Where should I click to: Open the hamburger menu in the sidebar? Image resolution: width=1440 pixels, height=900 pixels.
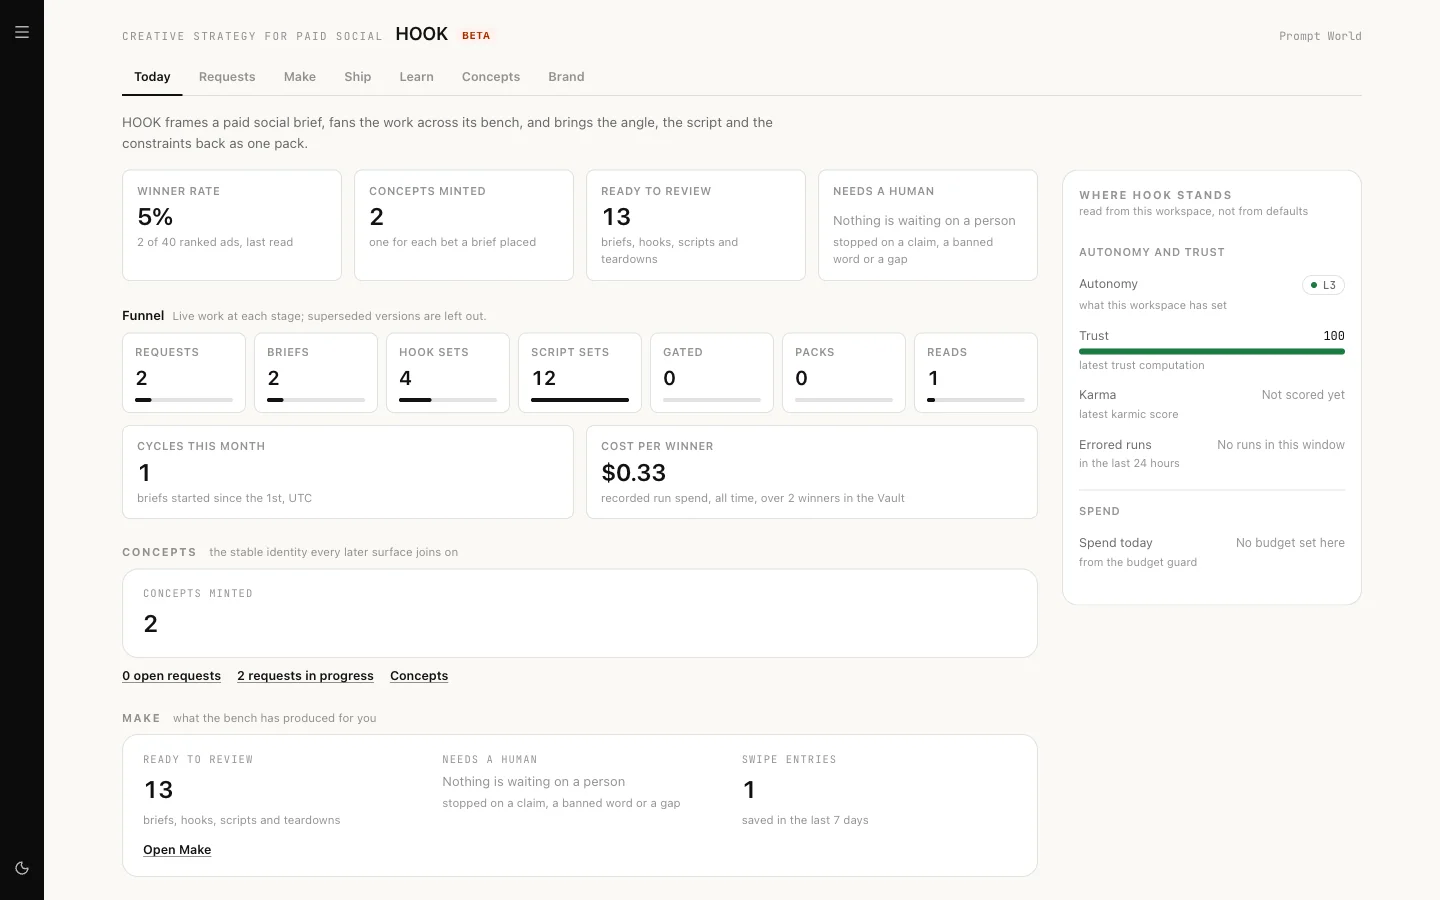[22, 32]
